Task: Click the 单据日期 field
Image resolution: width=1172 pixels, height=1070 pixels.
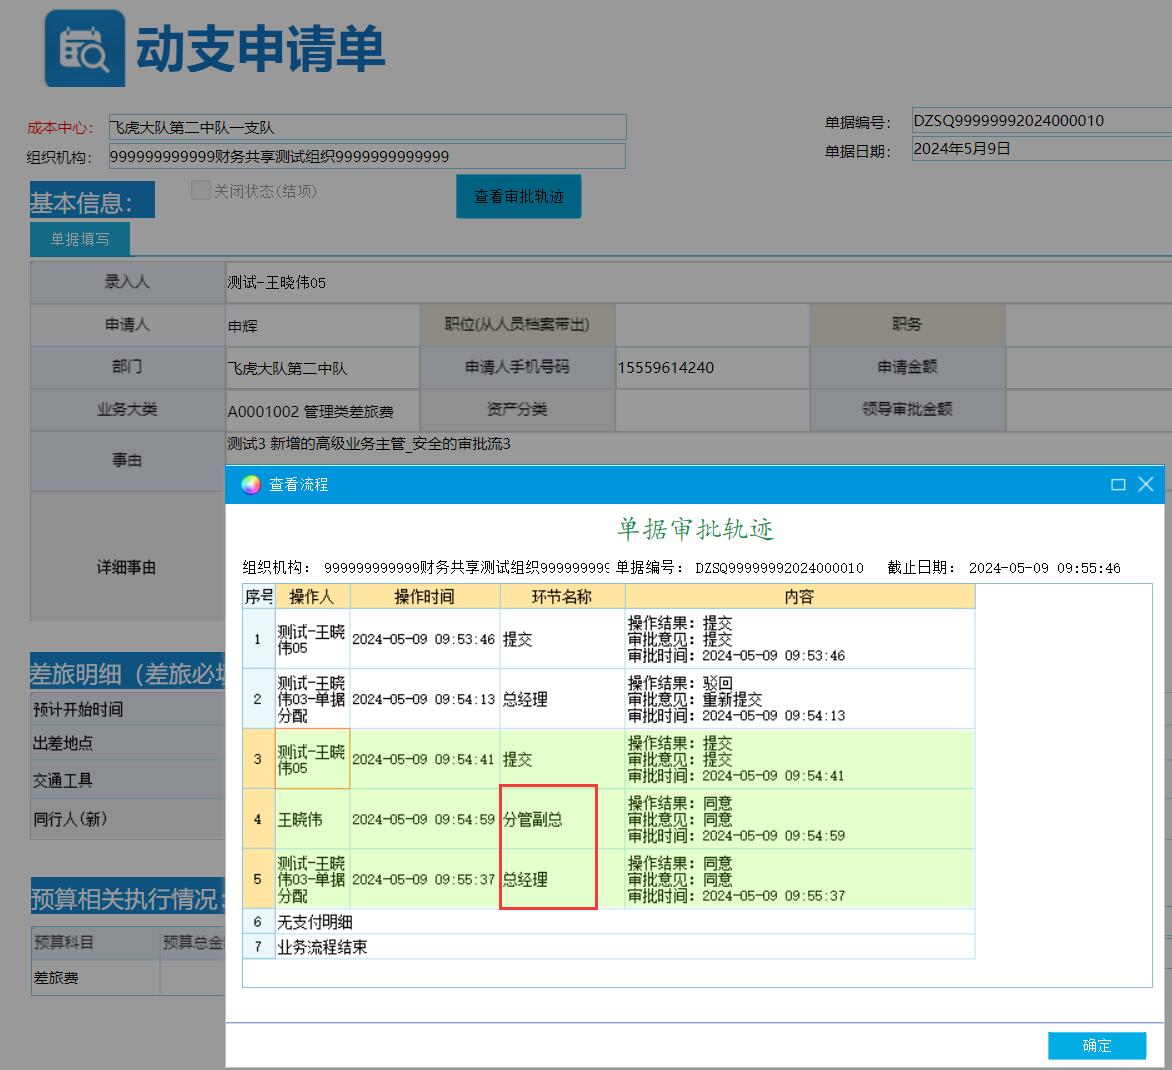Action: (1040, 149)
